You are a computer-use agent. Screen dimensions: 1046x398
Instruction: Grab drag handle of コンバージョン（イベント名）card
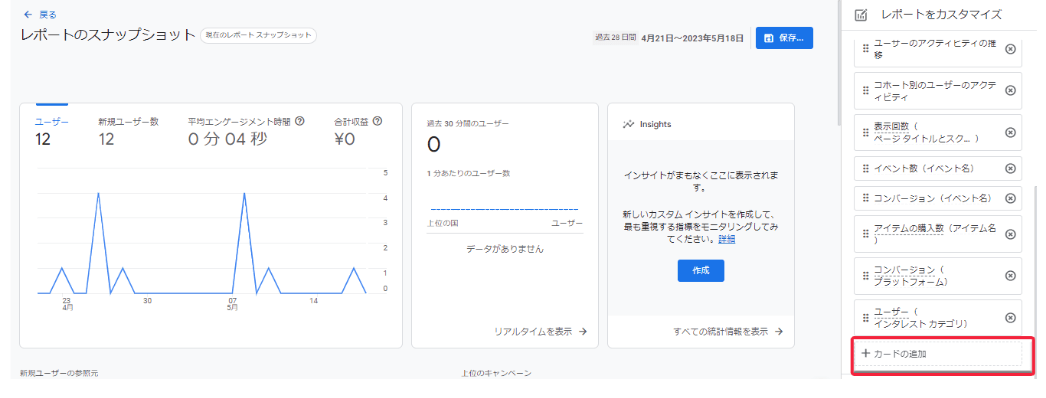(865, 198)
